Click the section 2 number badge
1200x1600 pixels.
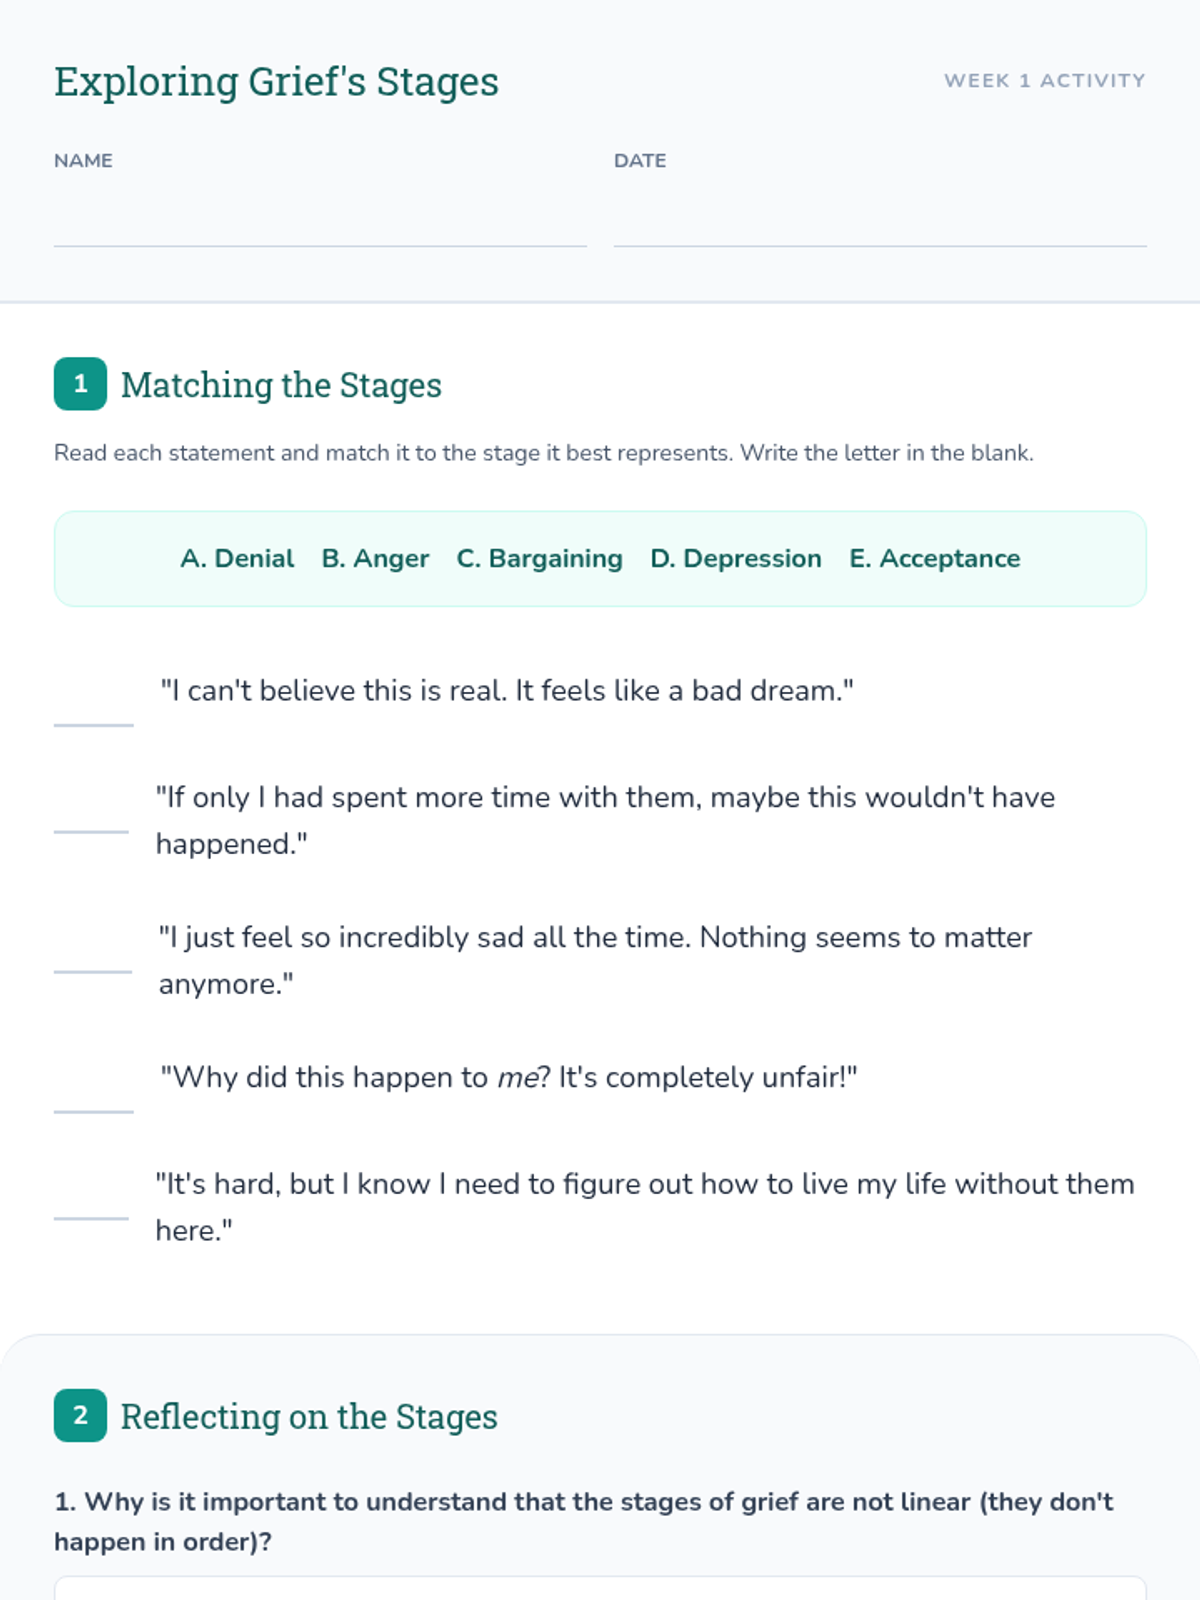(80, 1416)
